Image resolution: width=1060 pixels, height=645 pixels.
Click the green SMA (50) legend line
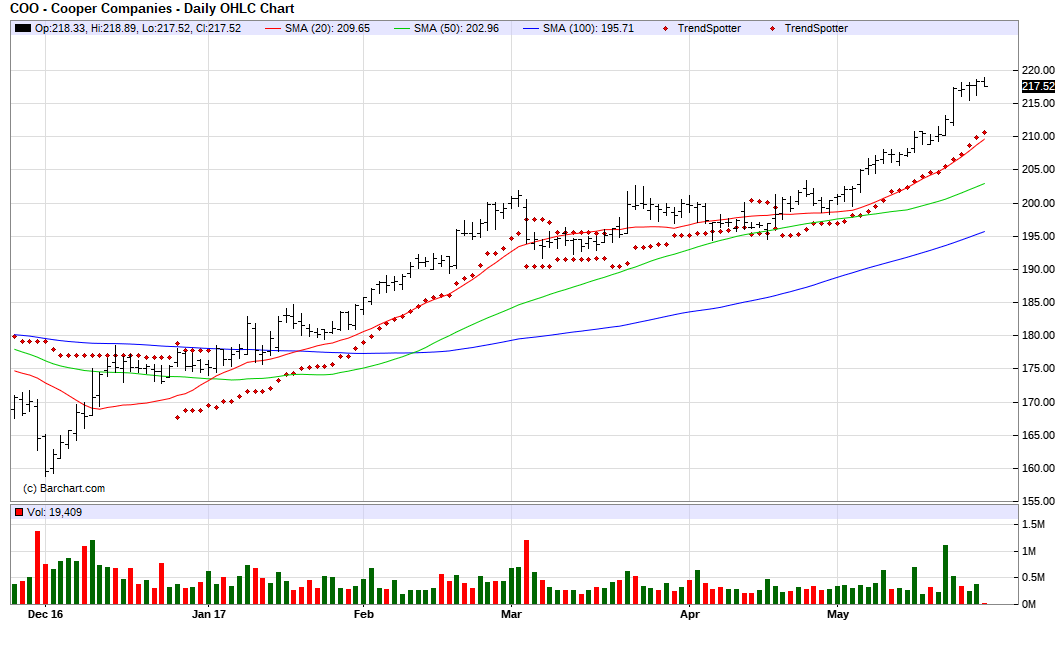pyautogui.click(x=402, y=28)
